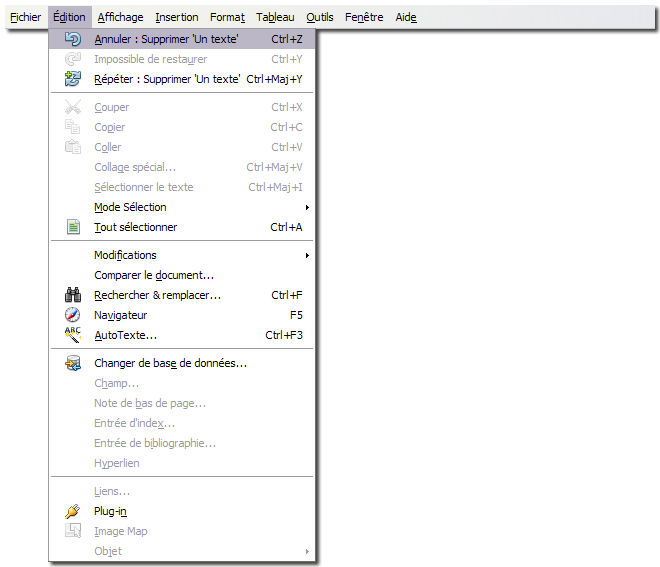This screenshot has width=660, height=567.
Task: Click the binoculars icon beside Rechercher & remplacer
Action: (x=73, y=295)
